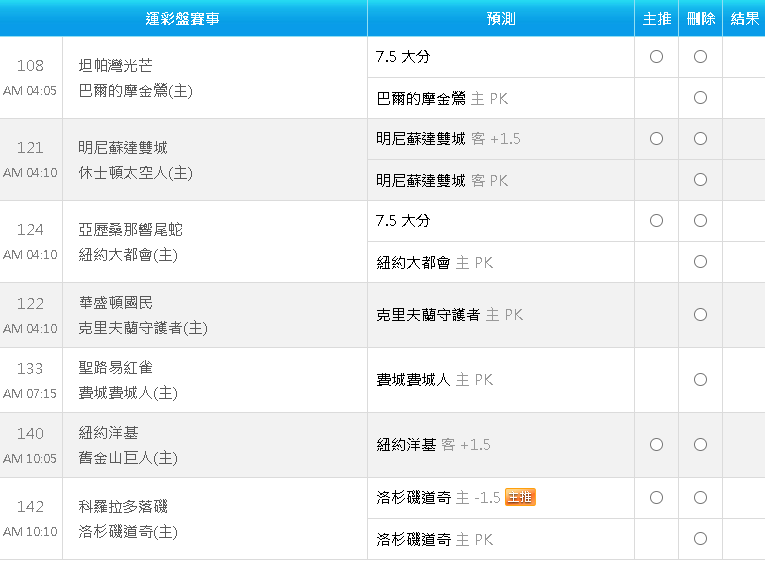765x561 pixels.
Task: Click game number 133
Action: pos(30,368)
